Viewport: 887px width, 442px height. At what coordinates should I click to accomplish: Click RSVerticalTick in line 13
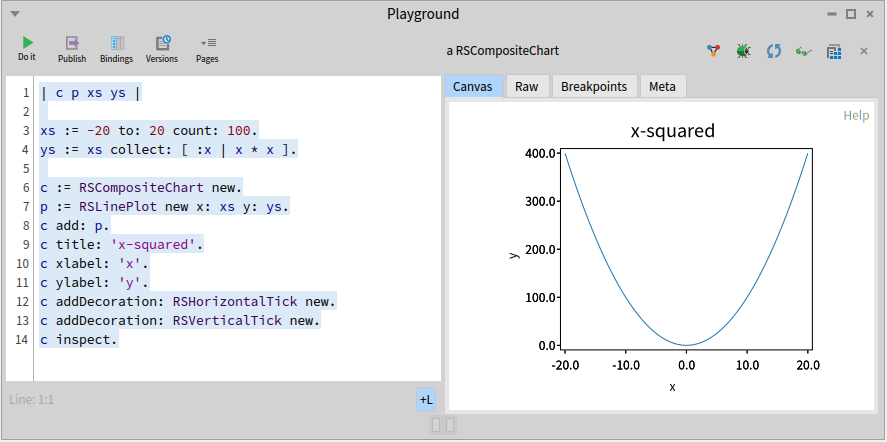click(x=227, y=321)
